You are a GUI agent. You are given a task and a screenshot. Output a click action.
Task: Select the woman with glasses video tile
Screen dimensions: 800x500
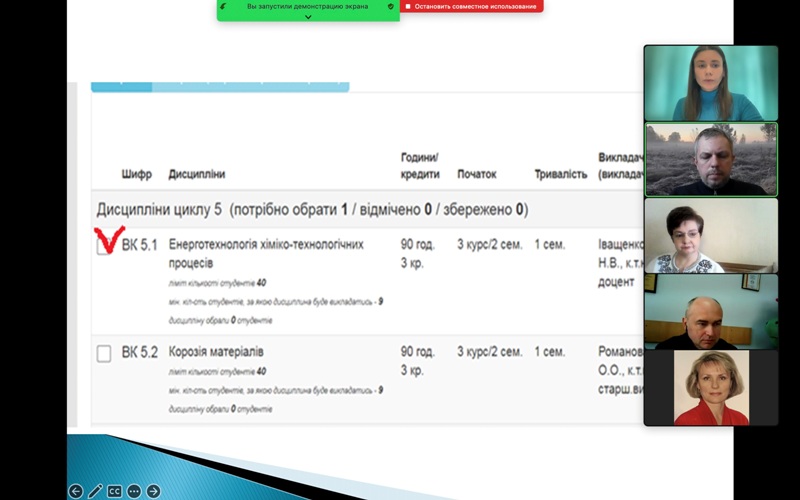tap(711, 236)
